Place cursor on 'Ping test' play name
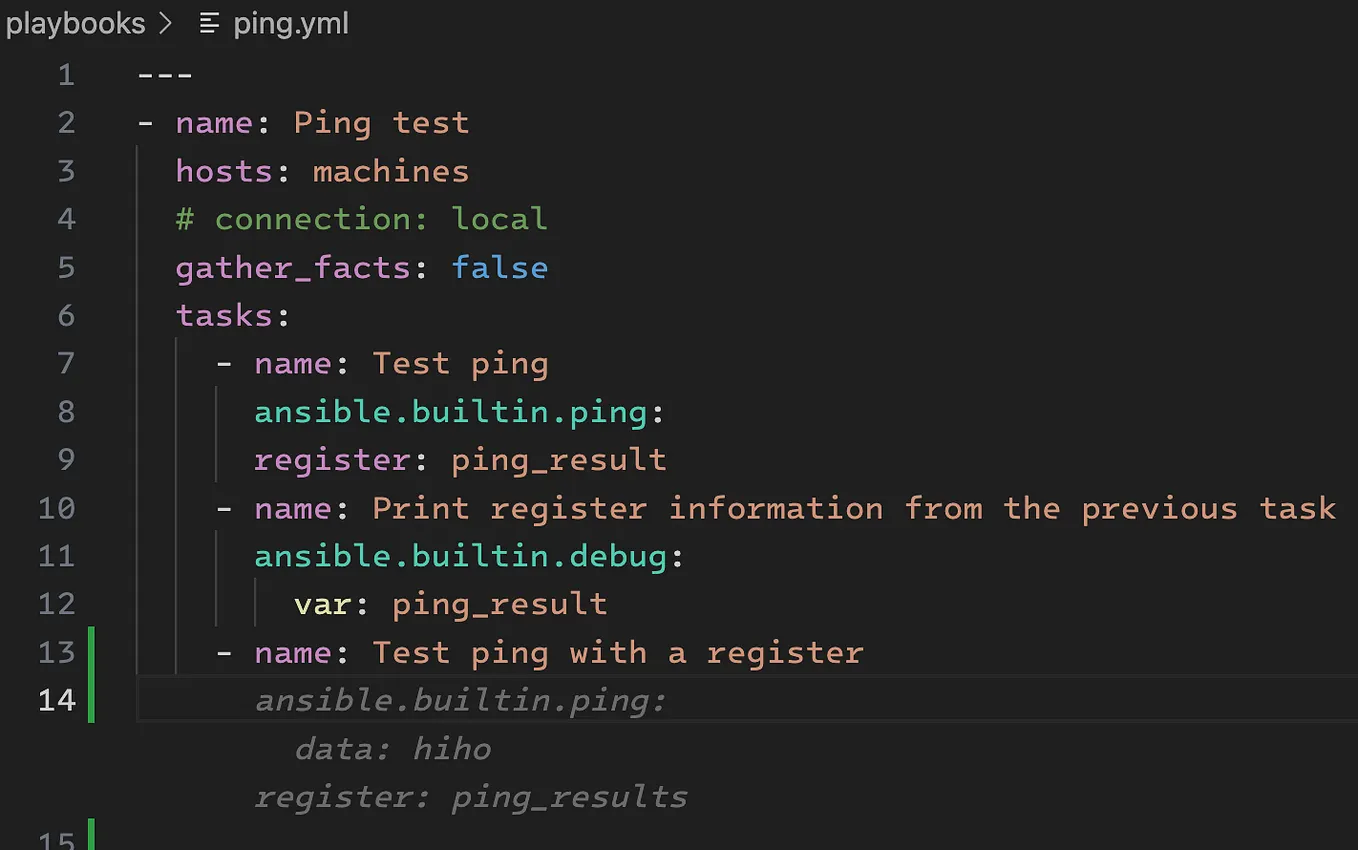Viewport: 1358px width, 850px height. (x=381, y=123)
